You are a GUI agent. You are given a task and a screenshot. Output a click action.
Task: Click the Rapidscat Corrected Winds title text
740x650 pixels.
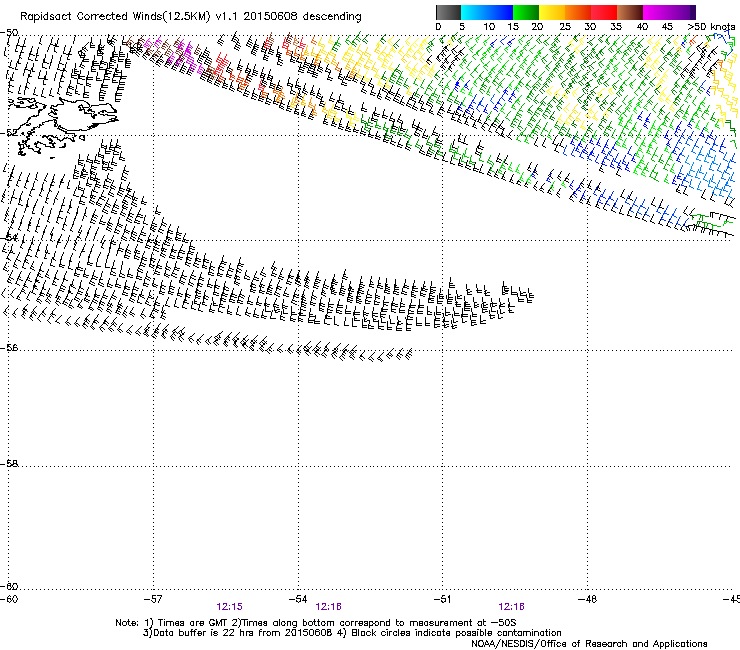[x=191, y=17]
